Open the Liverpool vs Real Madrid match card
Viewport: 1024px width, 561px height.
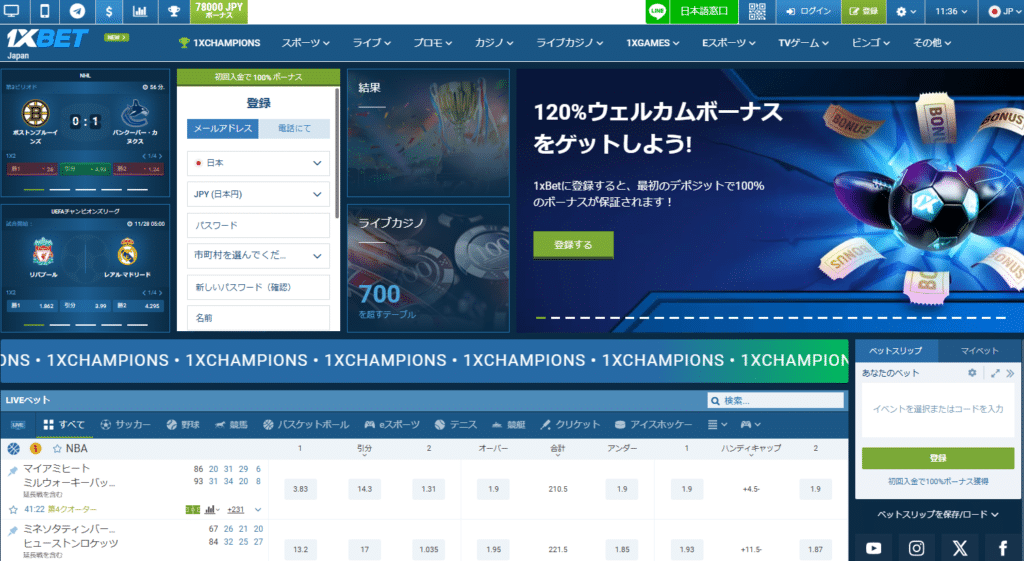(86, 268)
